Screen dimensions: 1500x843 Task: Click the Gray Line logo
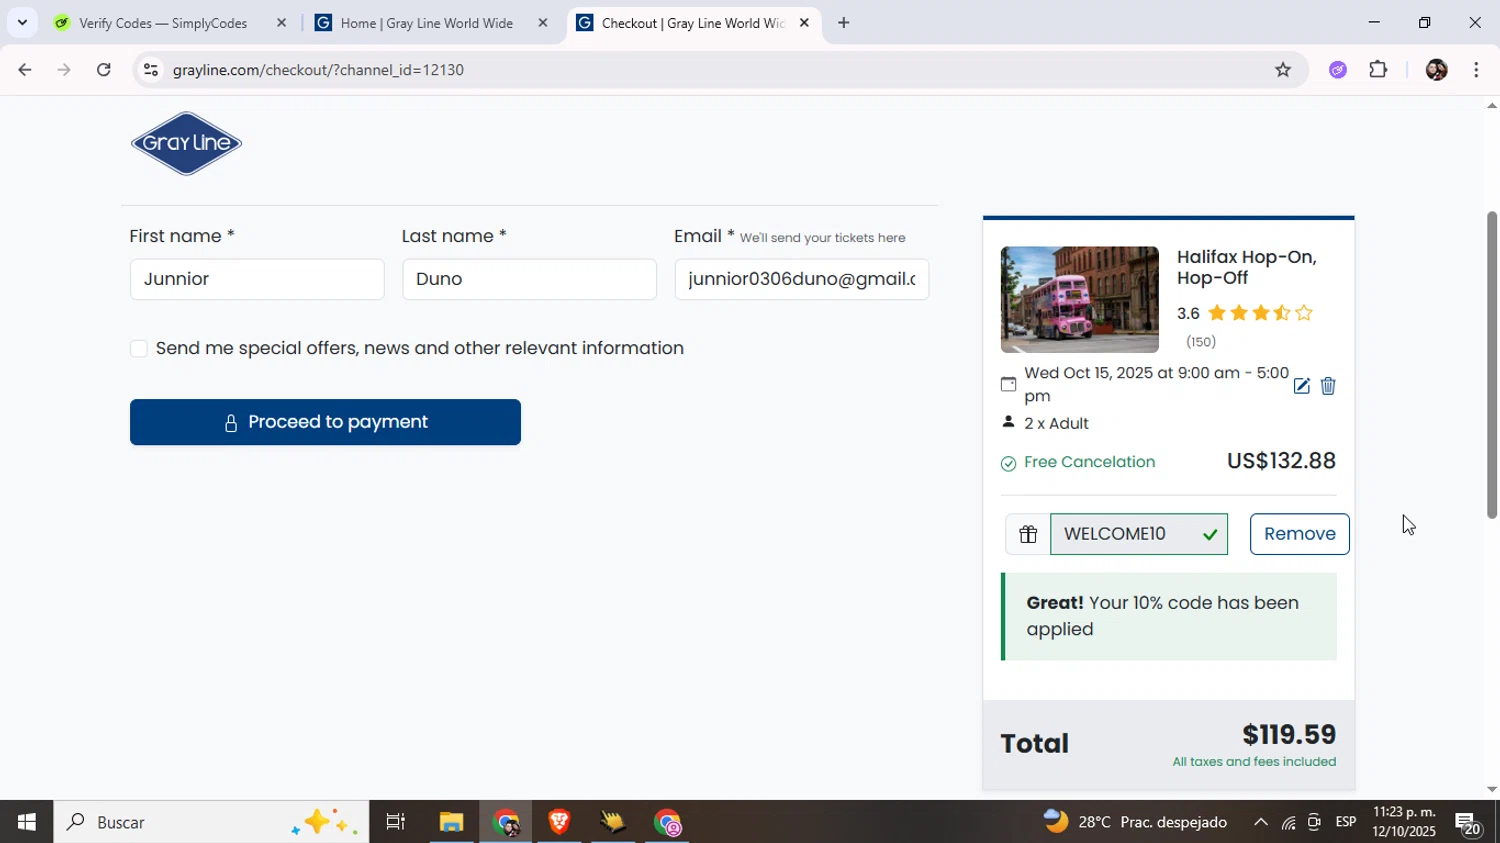pos(186,144)
